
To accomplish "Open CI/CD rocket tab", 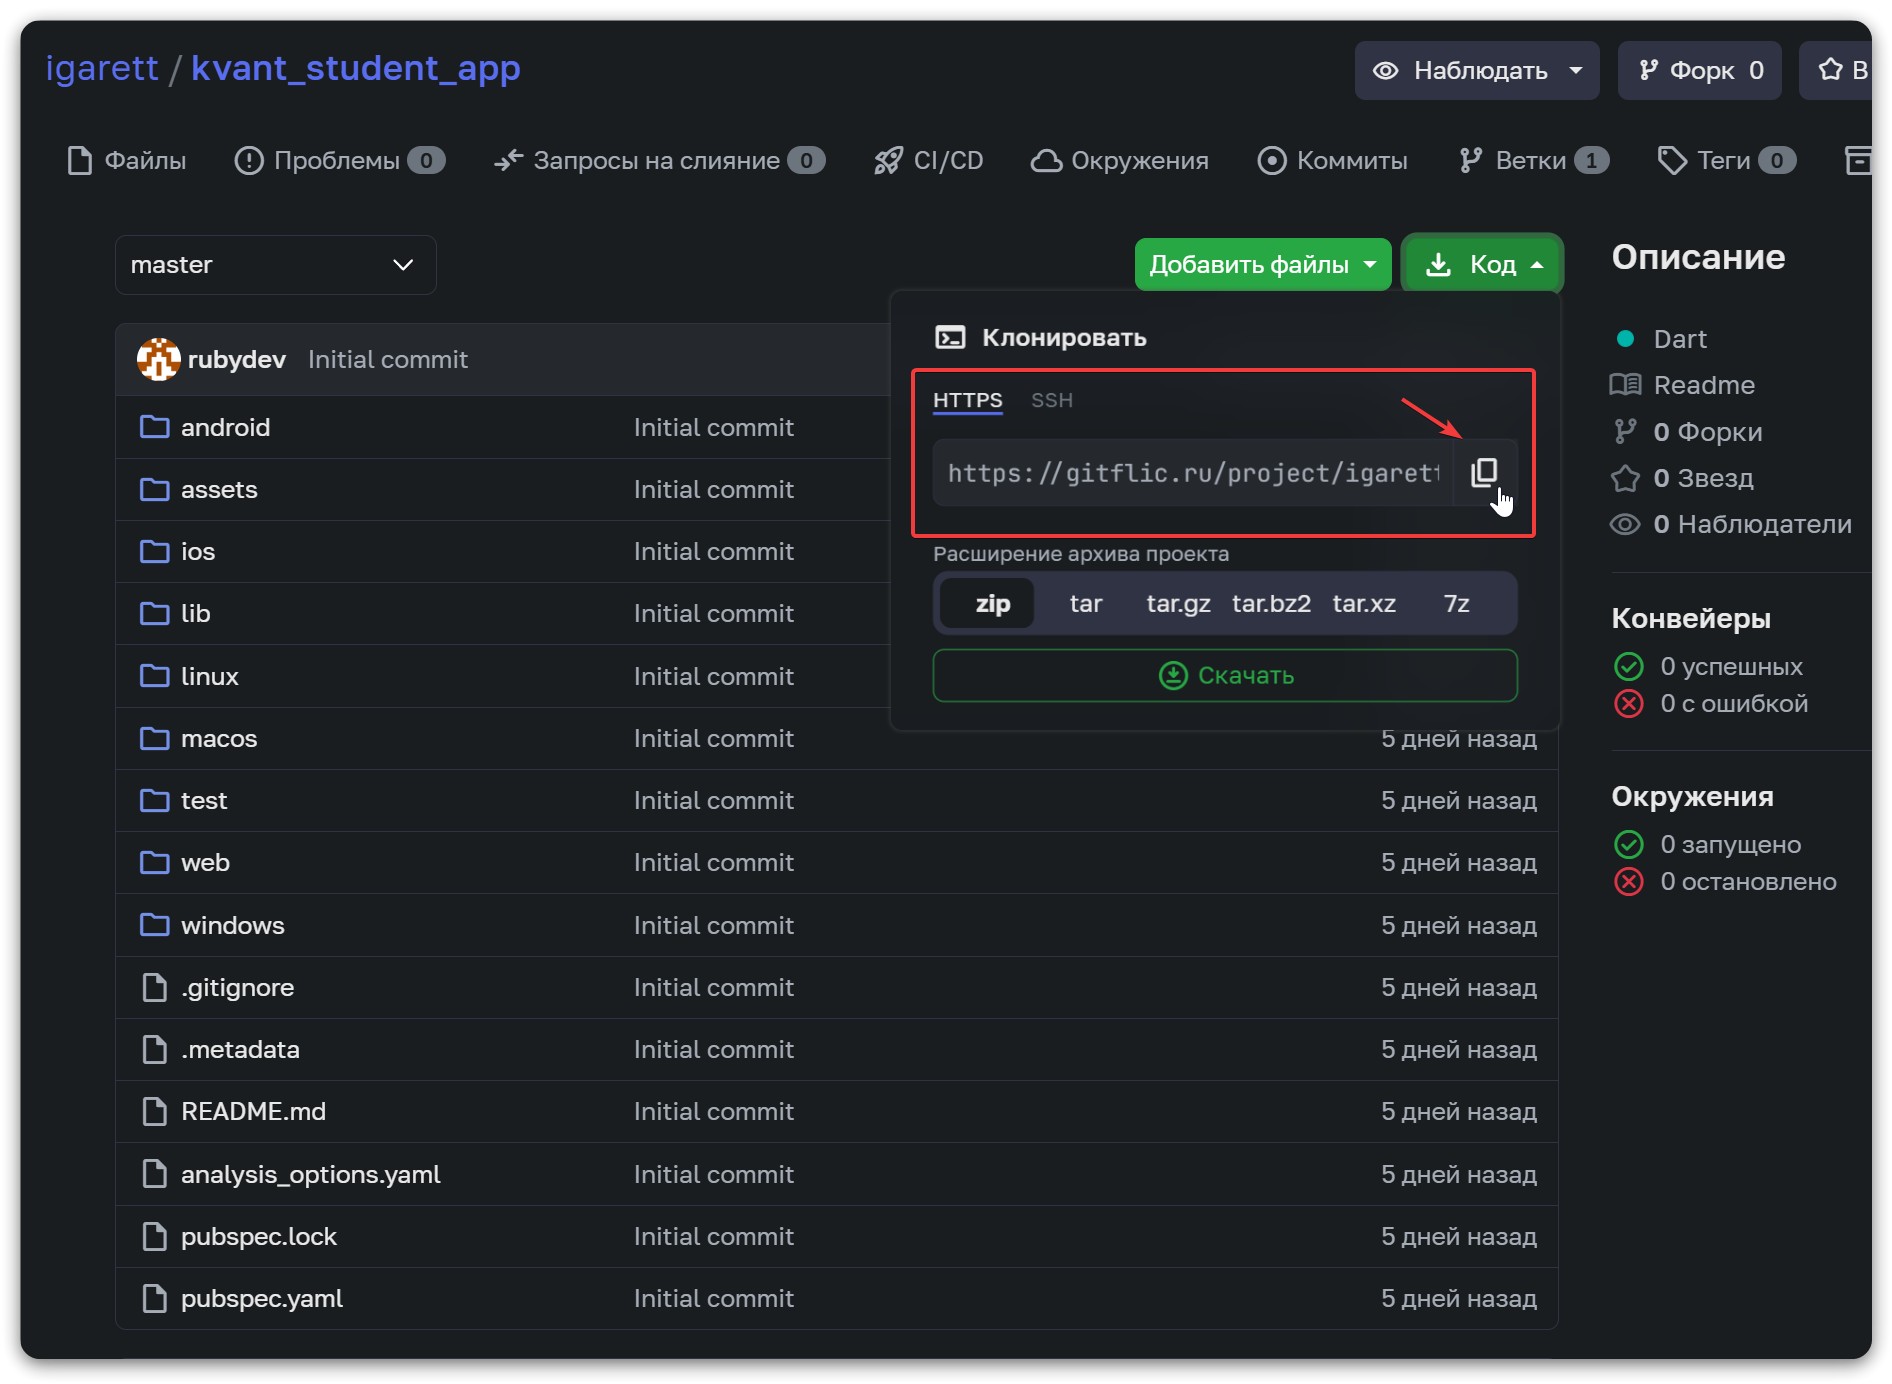I will [928, 160].
